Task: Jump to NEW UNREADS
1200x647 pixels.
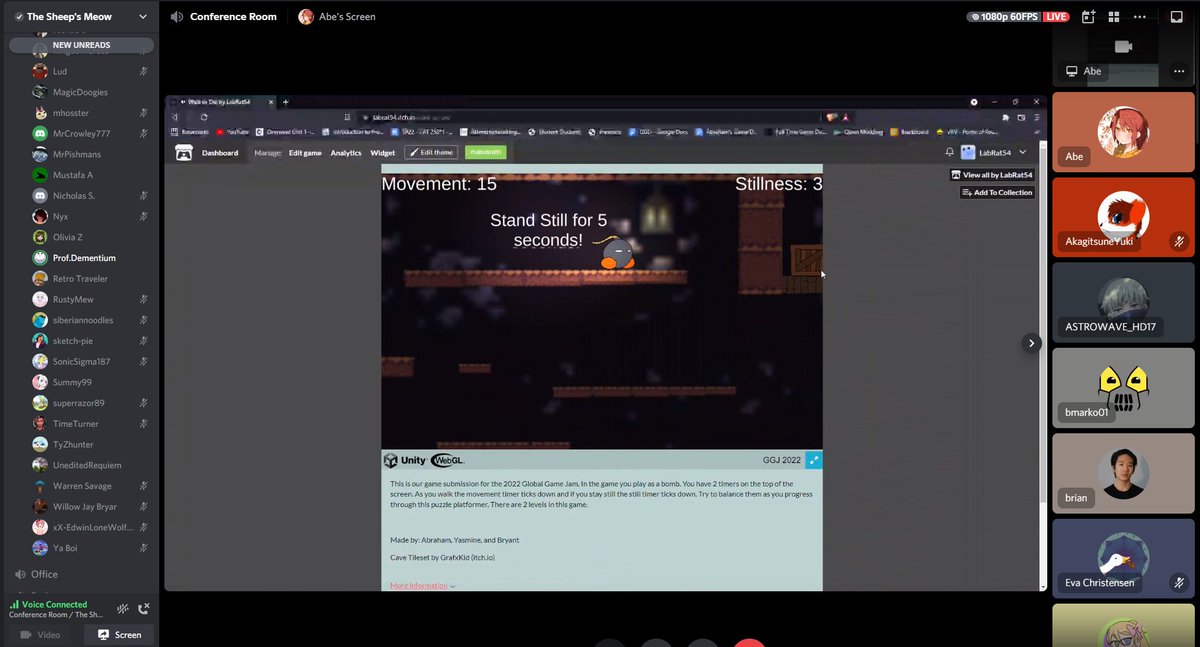Action: click(x=82, y=45)
